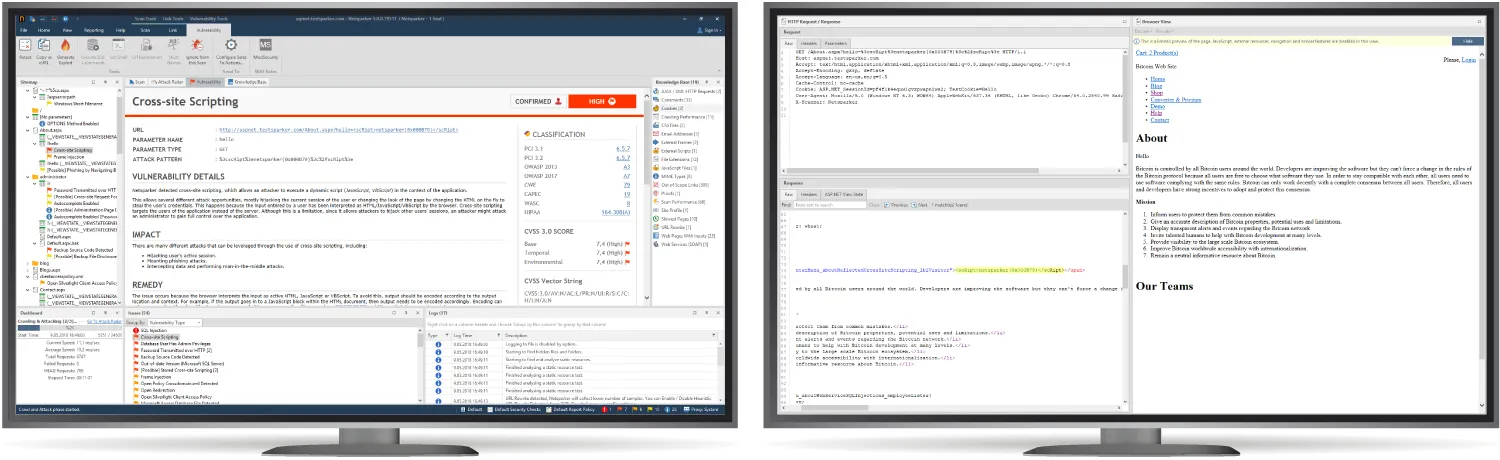Click the Short Names ribbon icon
The image size is (1500, 460).
[x=173, y=49]
